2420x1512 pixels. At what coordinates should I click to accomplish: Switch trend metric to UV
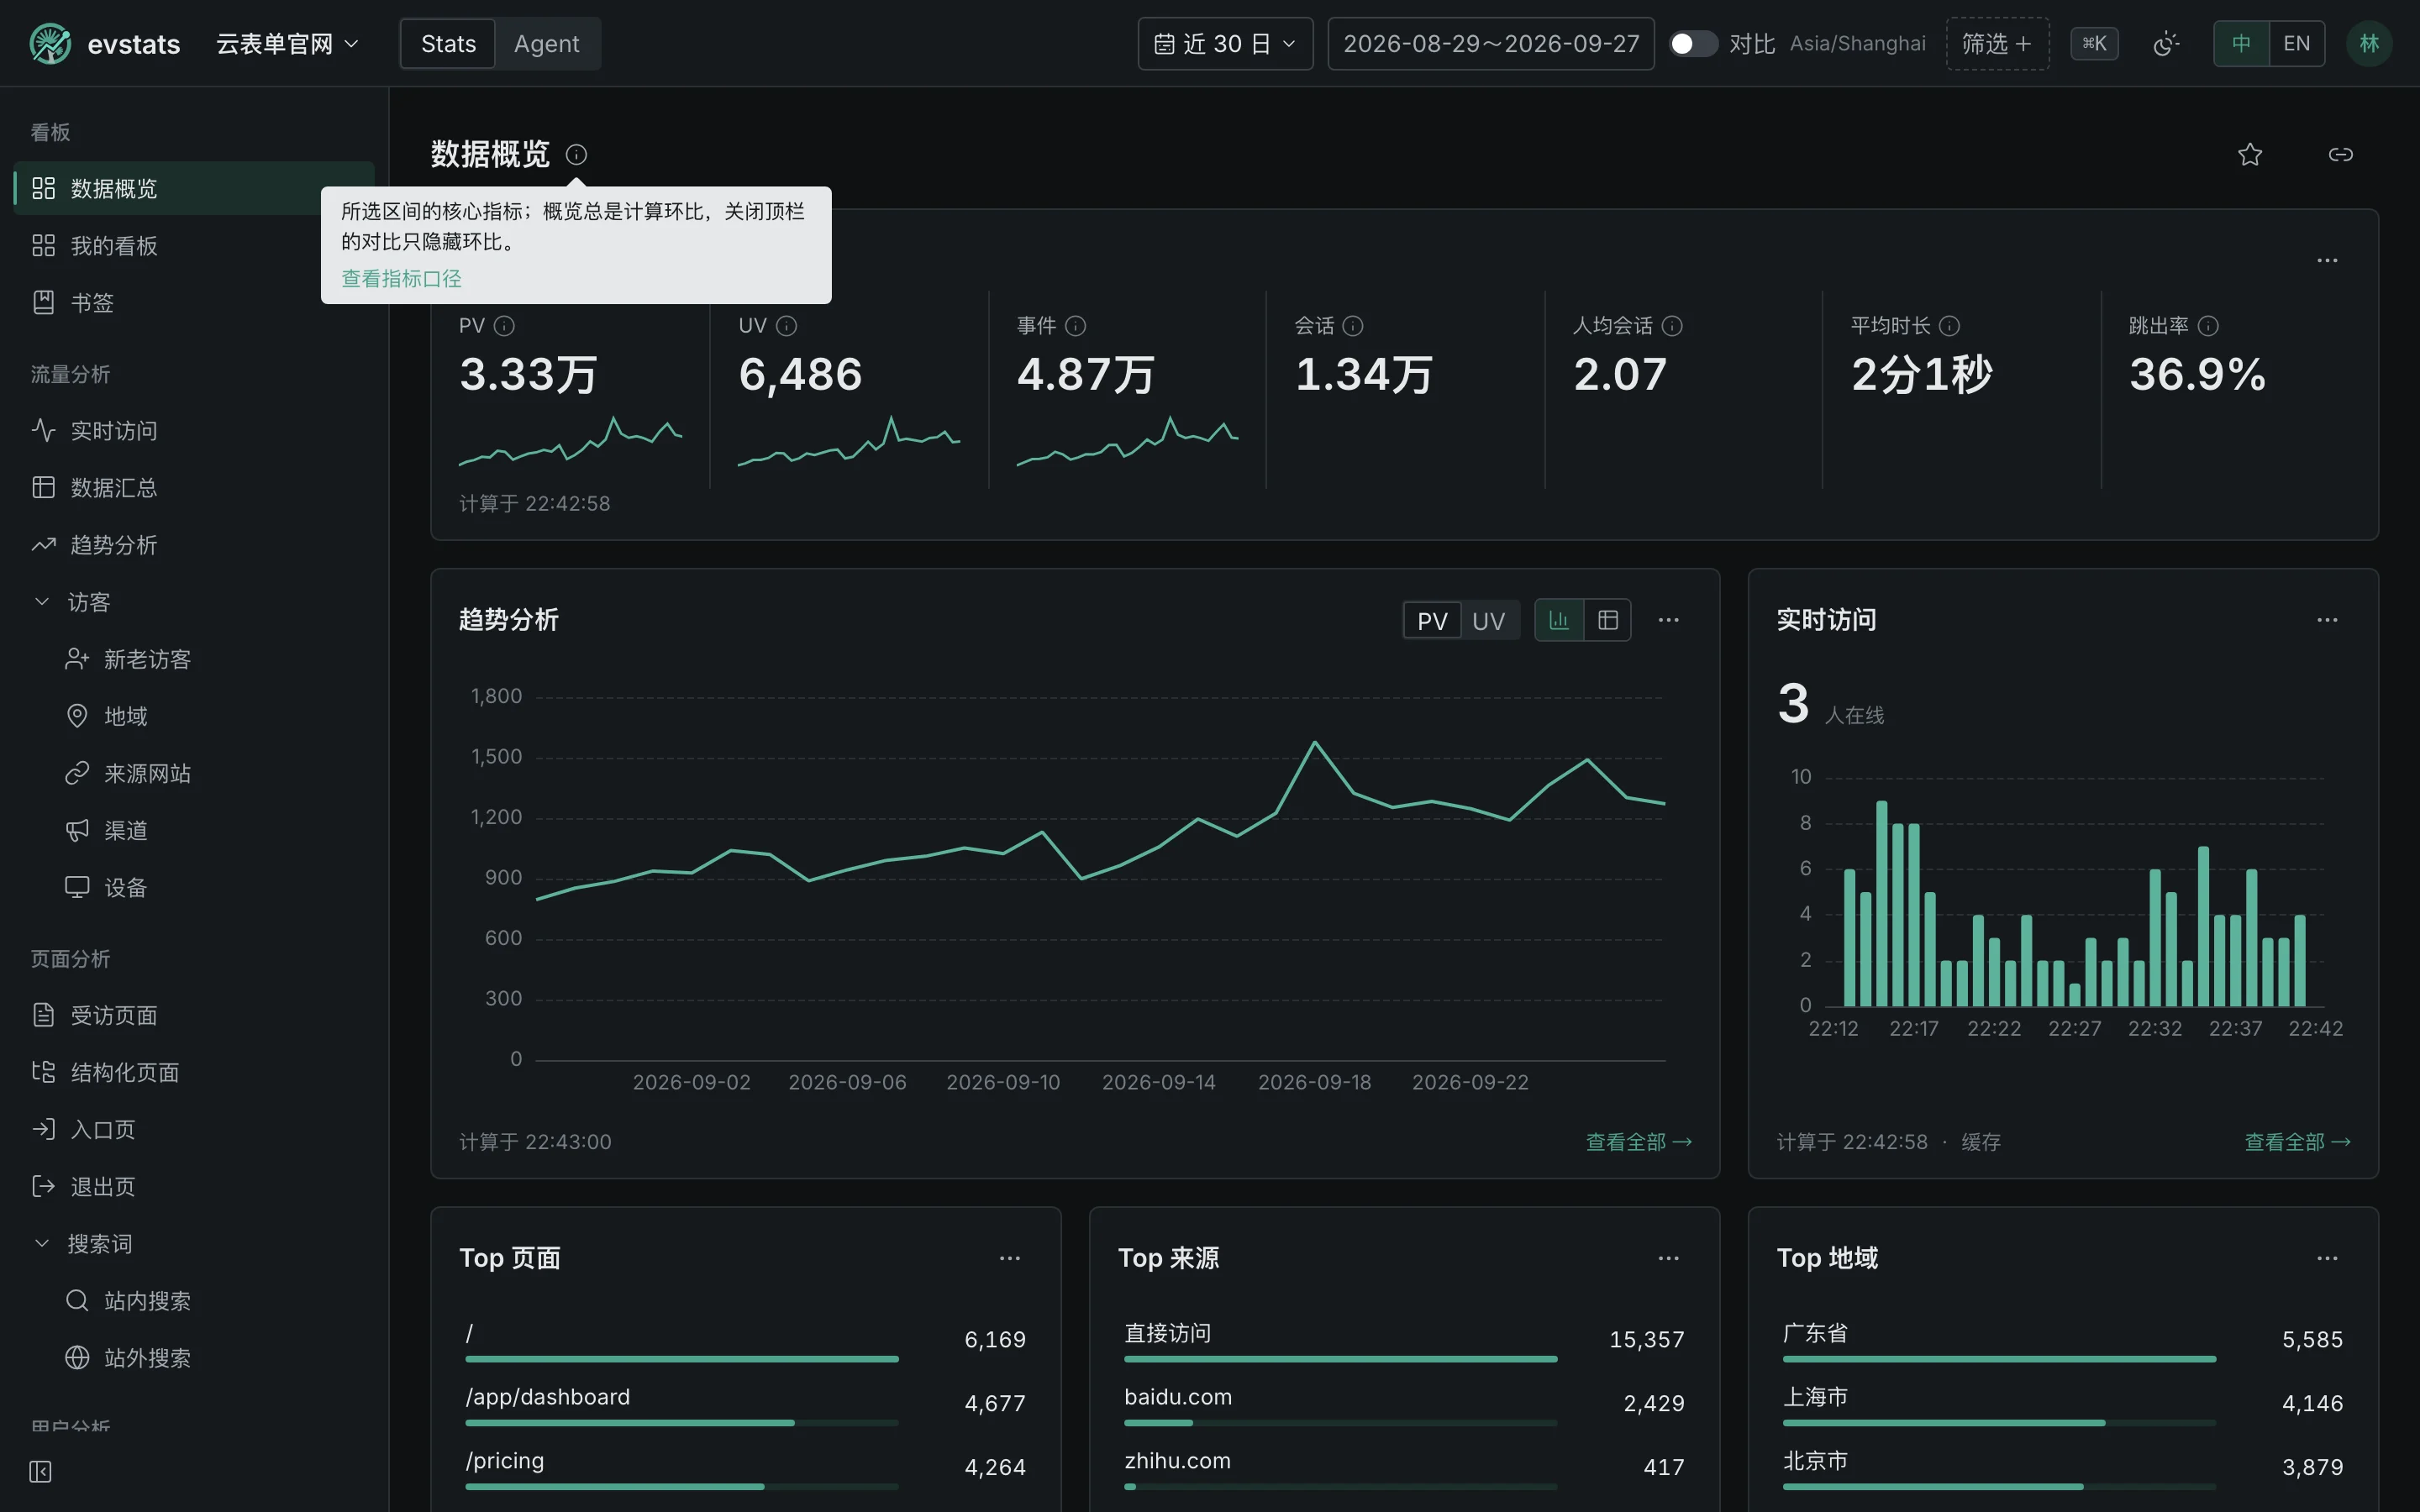[1488, 621]
